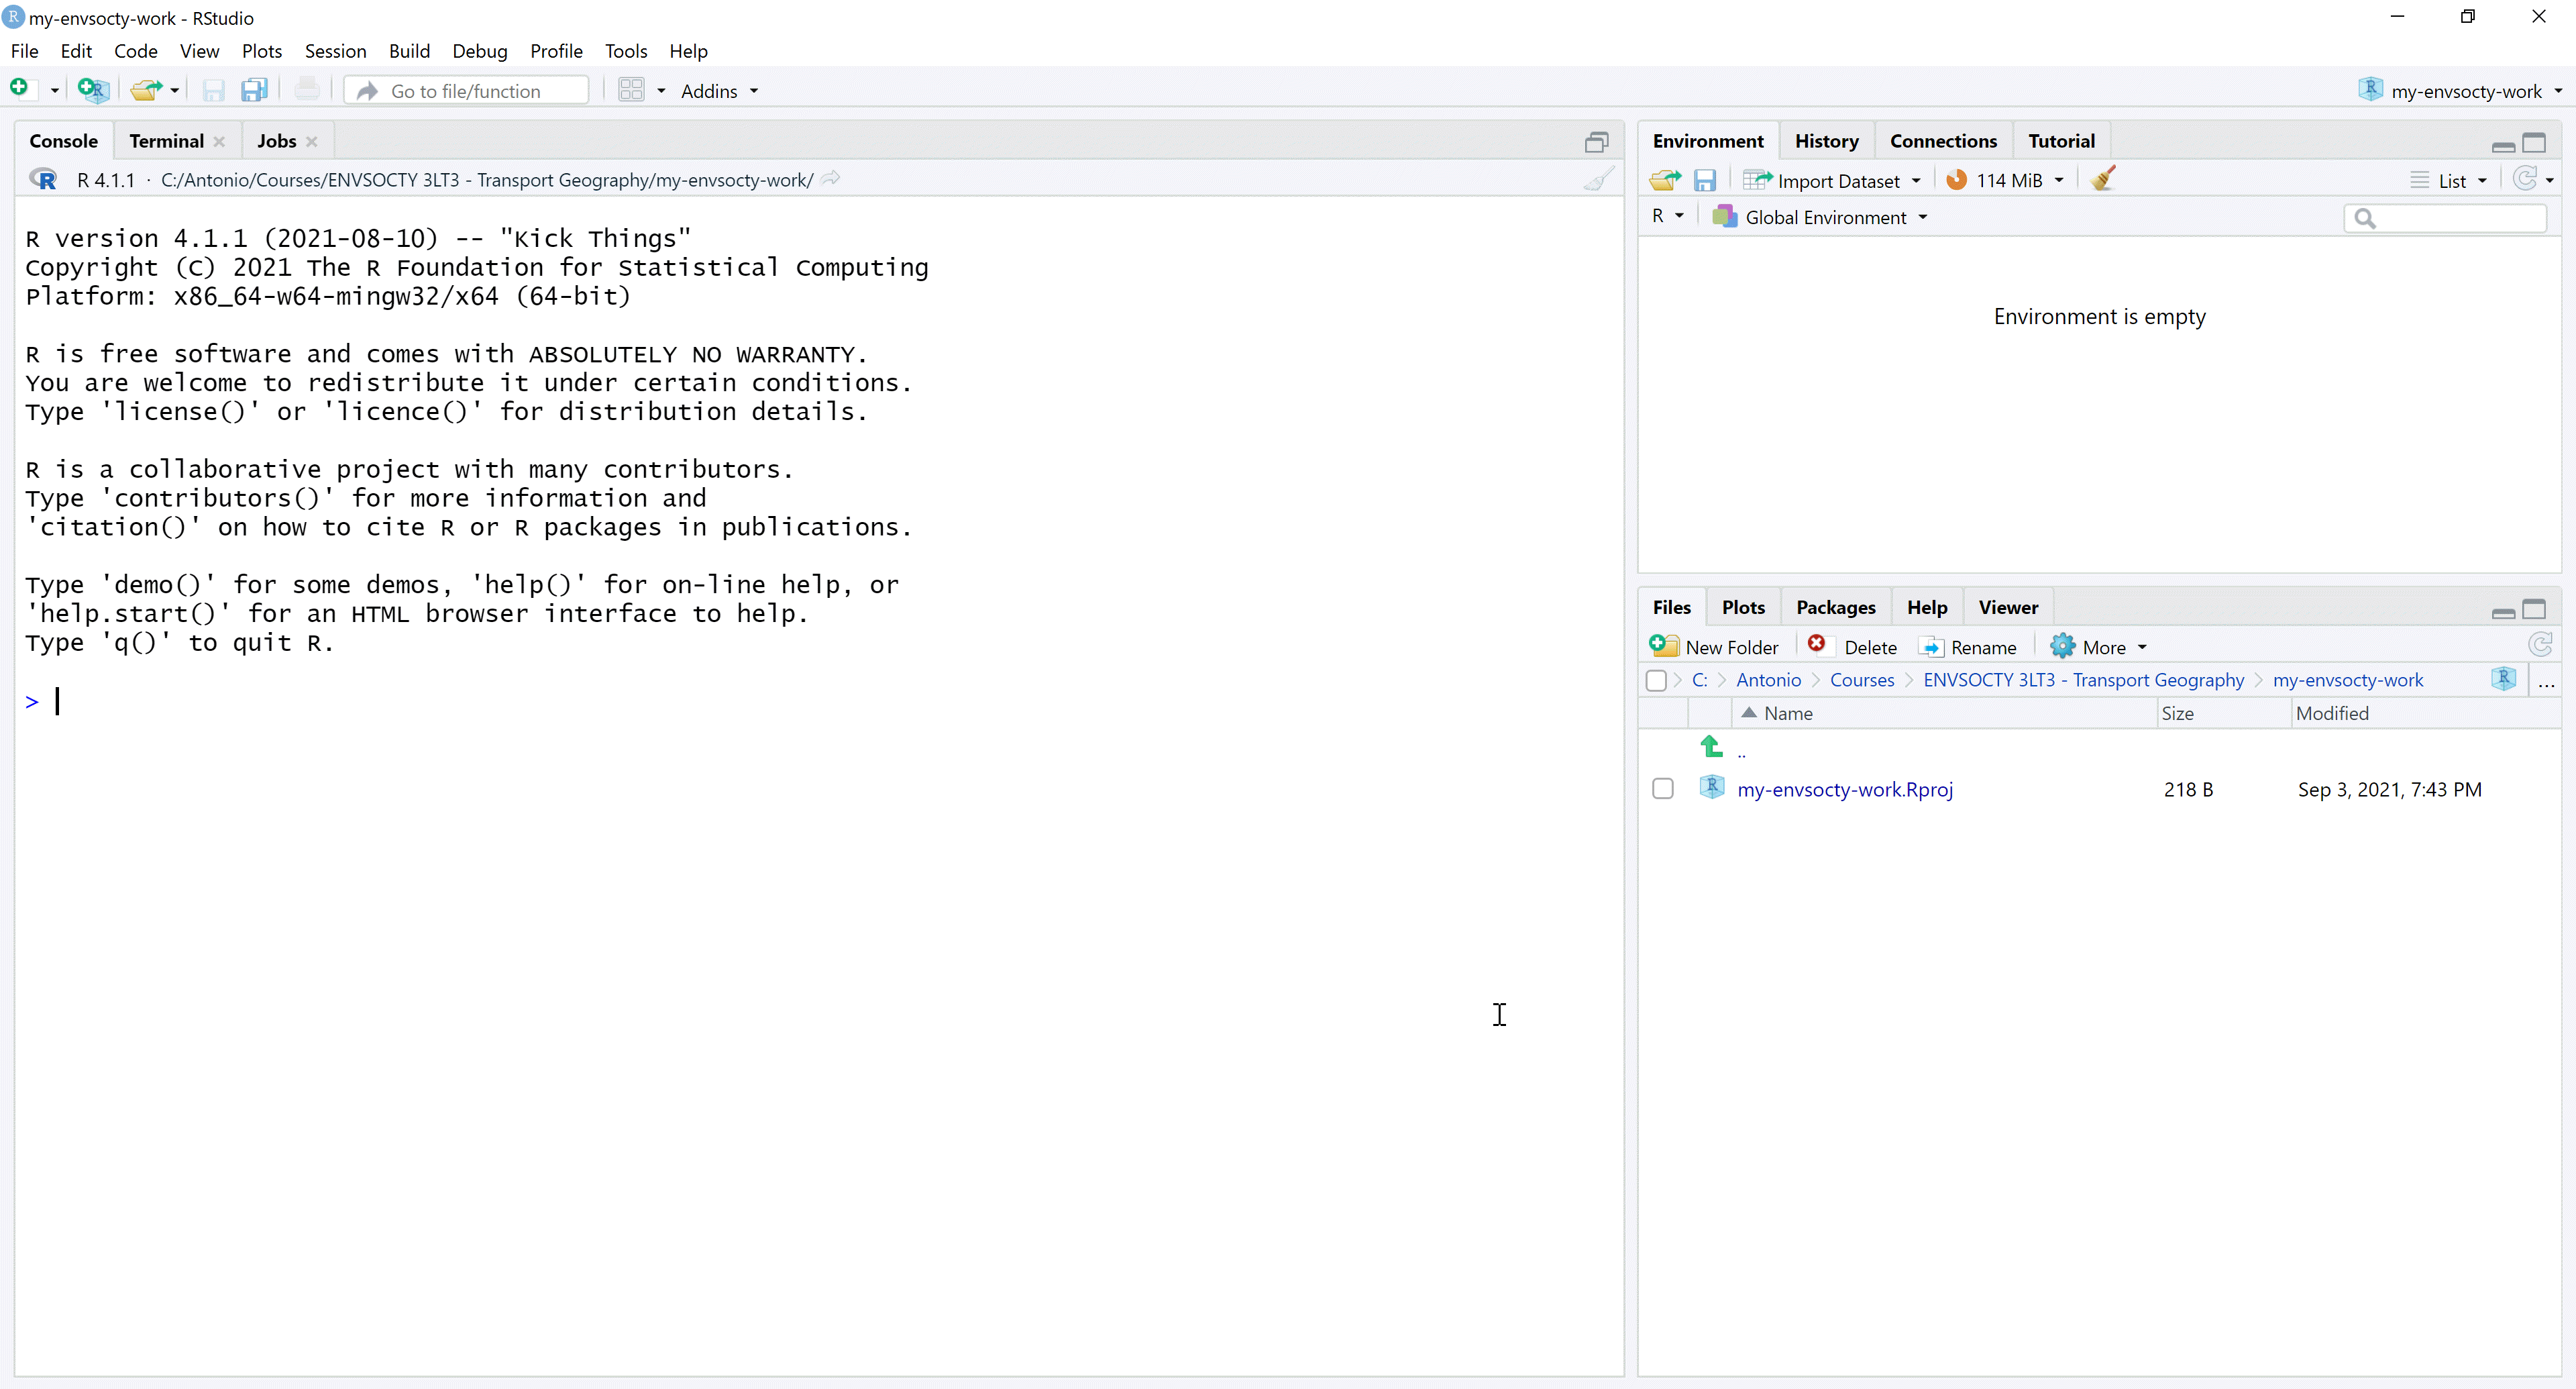Click the Print icon in main toolbar
The image size is (2576, 1389).
click(307, 90)
